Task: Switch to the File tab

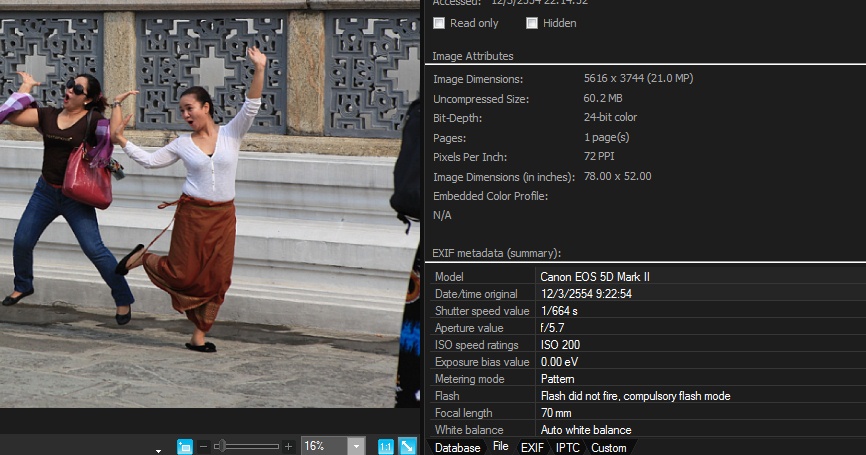Action: pyautogui.click(x=500, y=446)
